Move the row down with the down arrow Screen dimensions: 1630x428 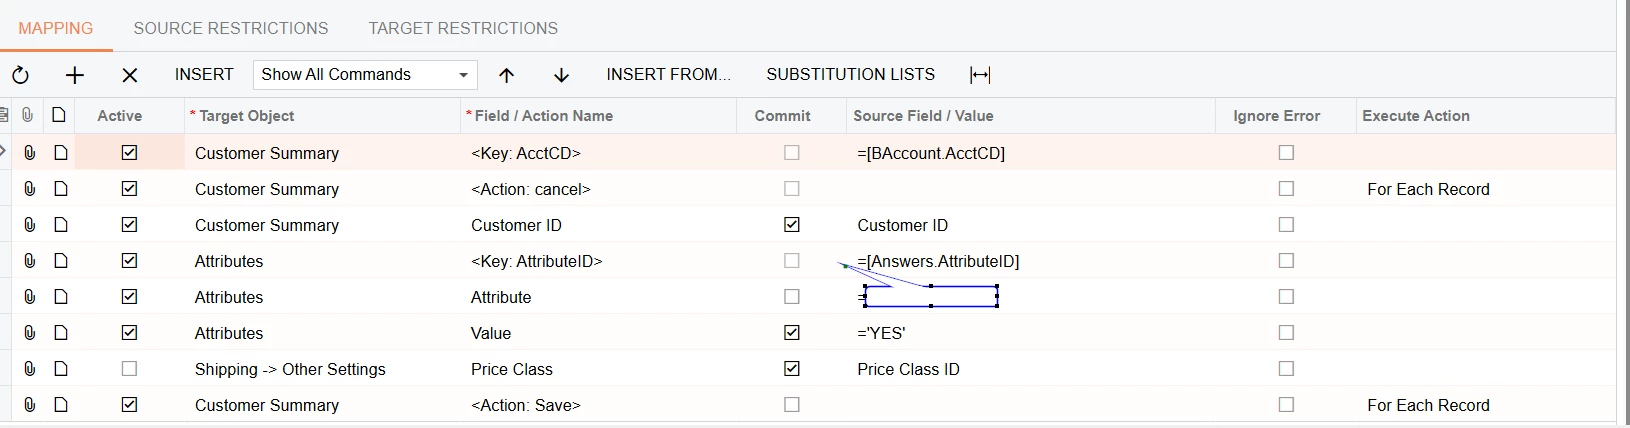click(562, 75)
